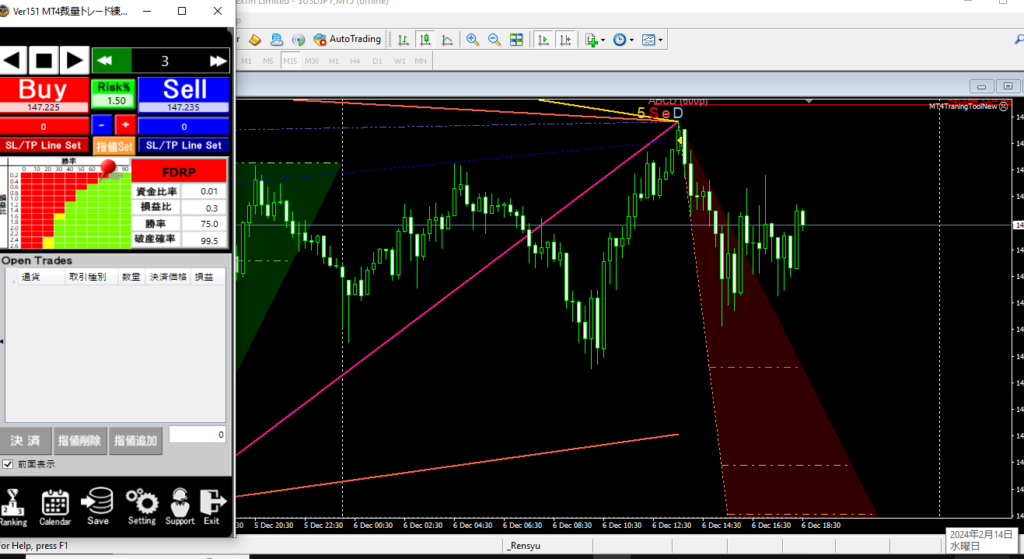
Task: Increase lot with red plus button
Action: tap(125, 125)
